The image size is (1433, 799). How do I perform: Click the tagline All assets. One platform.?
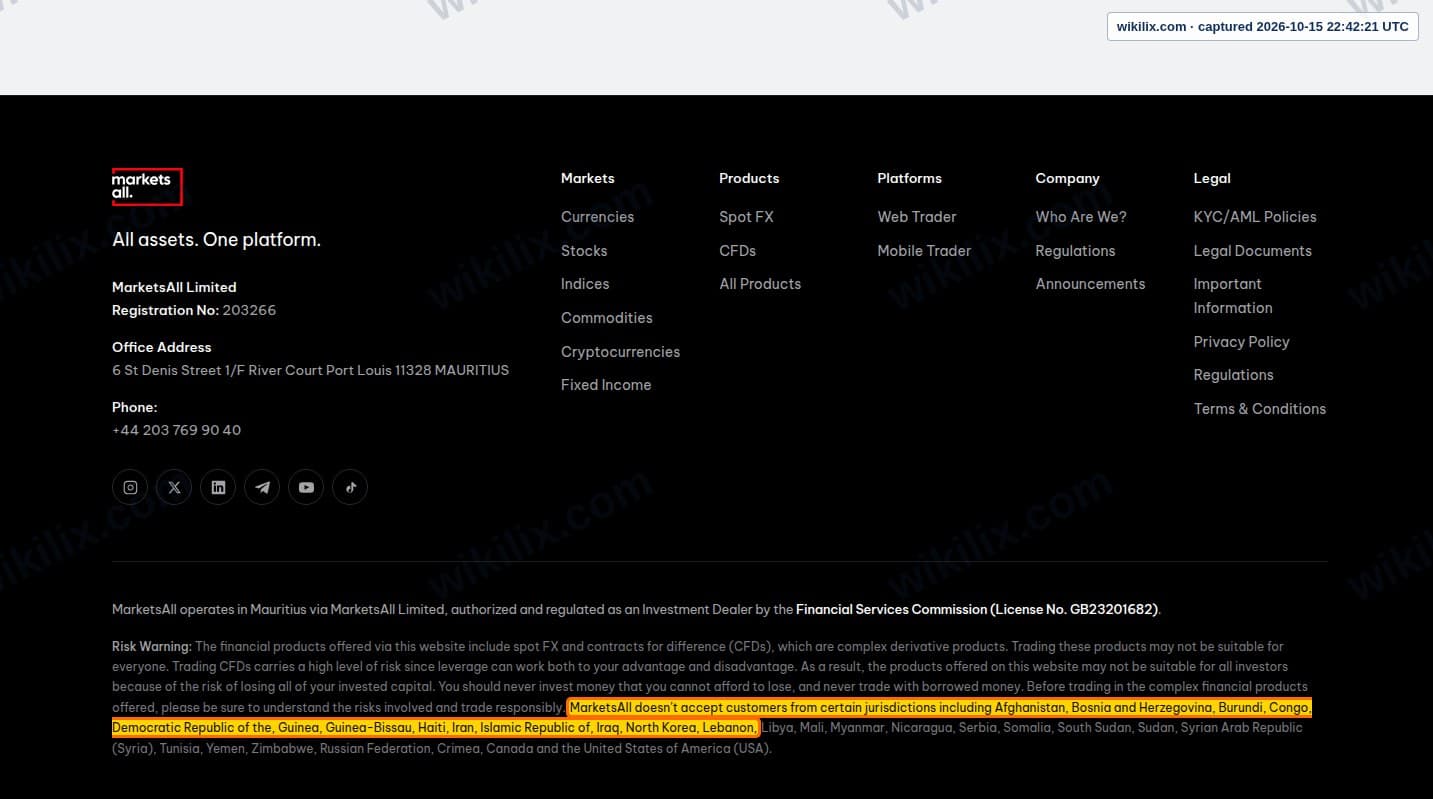216,240
